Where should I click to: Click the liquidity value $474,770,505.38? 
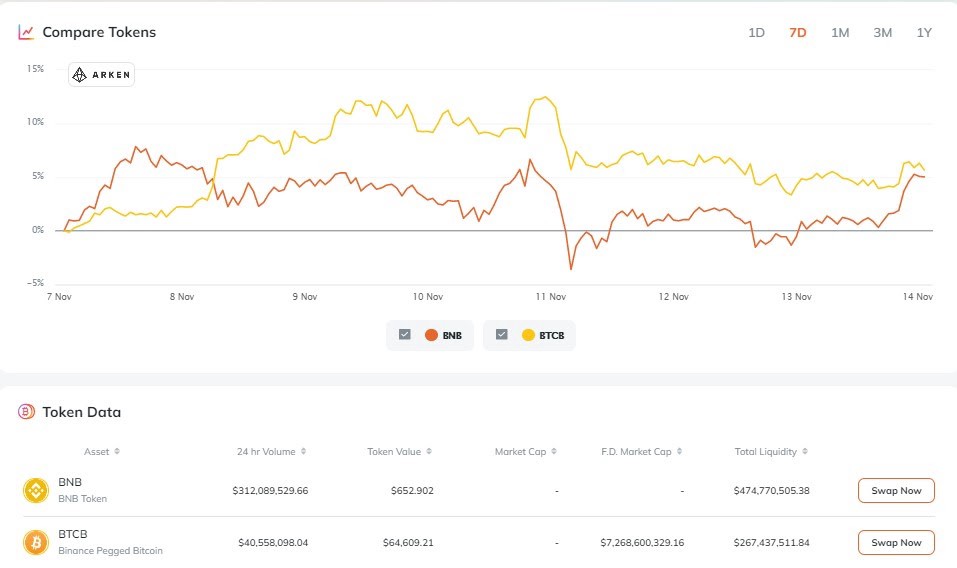771,491
